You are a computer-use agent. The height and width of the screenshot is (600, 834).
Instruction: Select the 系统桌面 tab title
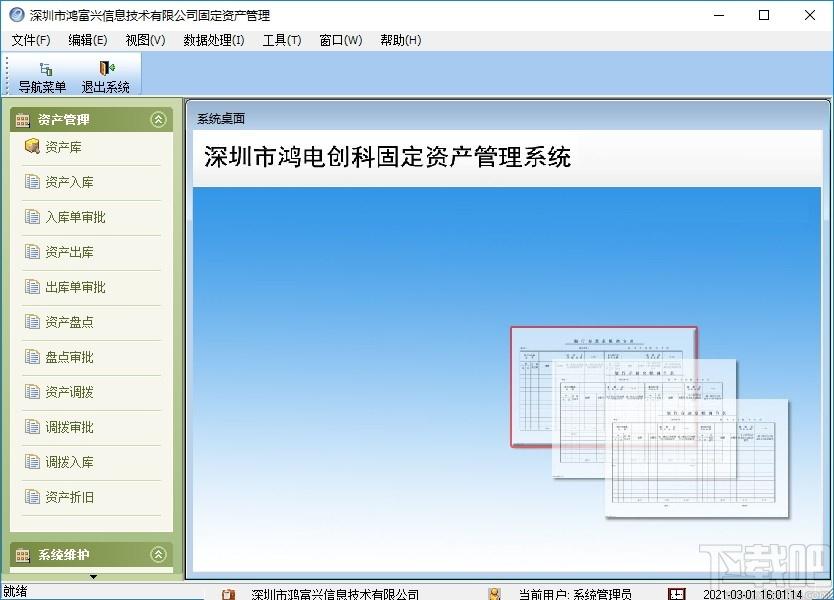click(x=221, y=119)
